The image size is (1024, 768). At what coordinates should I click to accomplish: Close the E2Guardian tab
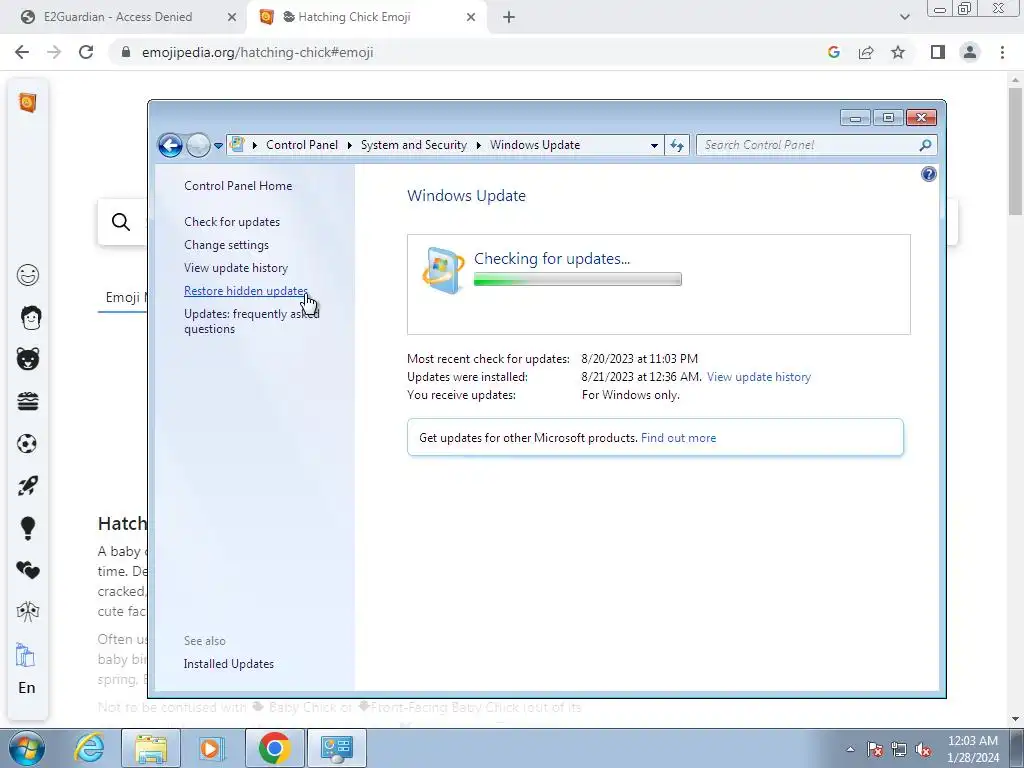[231, 17]
